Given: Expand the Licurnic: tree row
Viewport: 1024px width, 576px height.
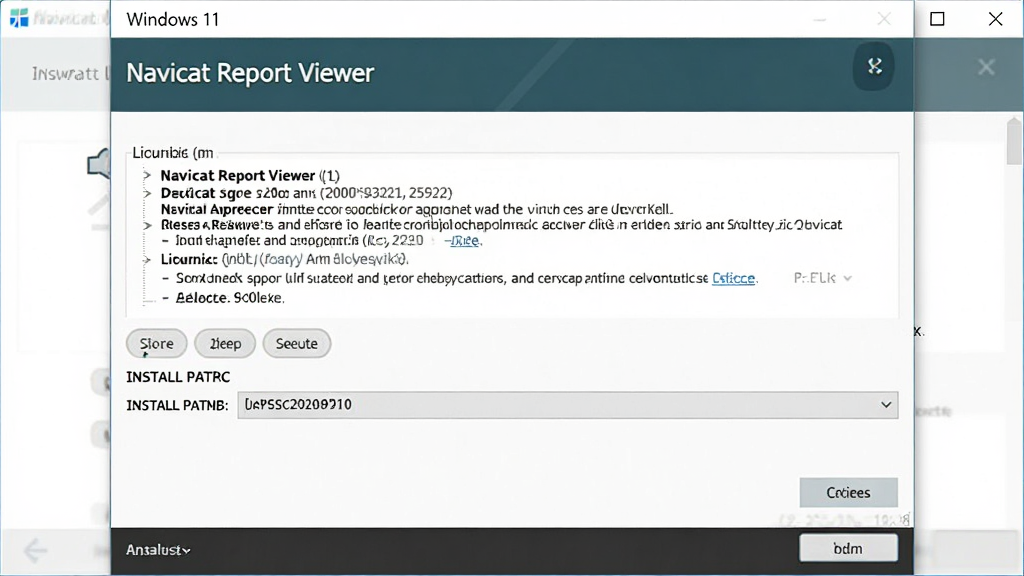Looking at the screenshot, I should tap(147, 260).
